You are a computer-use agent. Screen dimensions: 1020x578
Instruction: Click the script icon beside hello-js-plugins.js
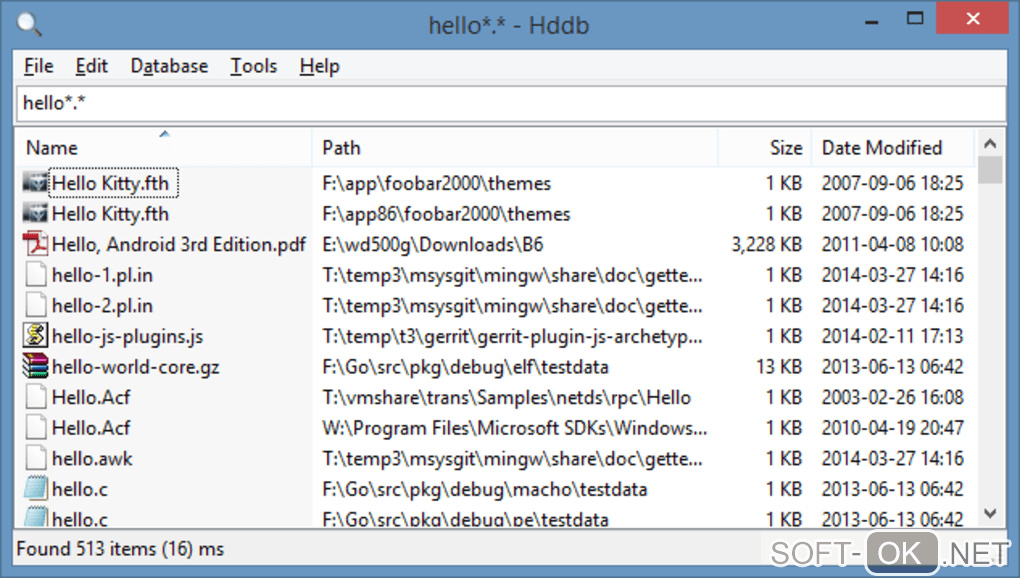click(x=36, y=336)
